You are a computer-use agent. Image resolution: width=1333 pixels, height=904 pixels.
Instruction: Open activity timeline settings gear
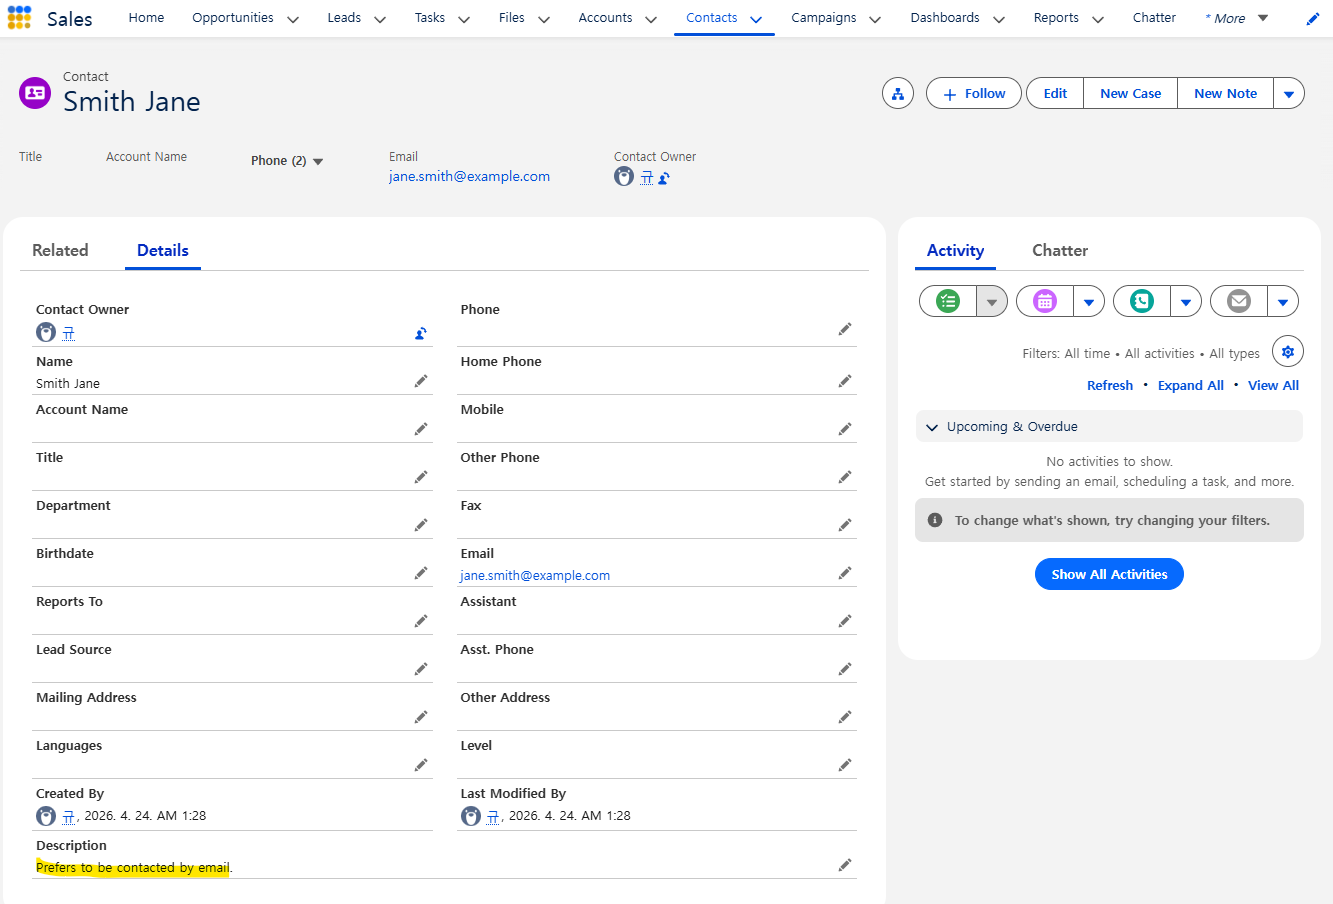(x=1288, y=352)
